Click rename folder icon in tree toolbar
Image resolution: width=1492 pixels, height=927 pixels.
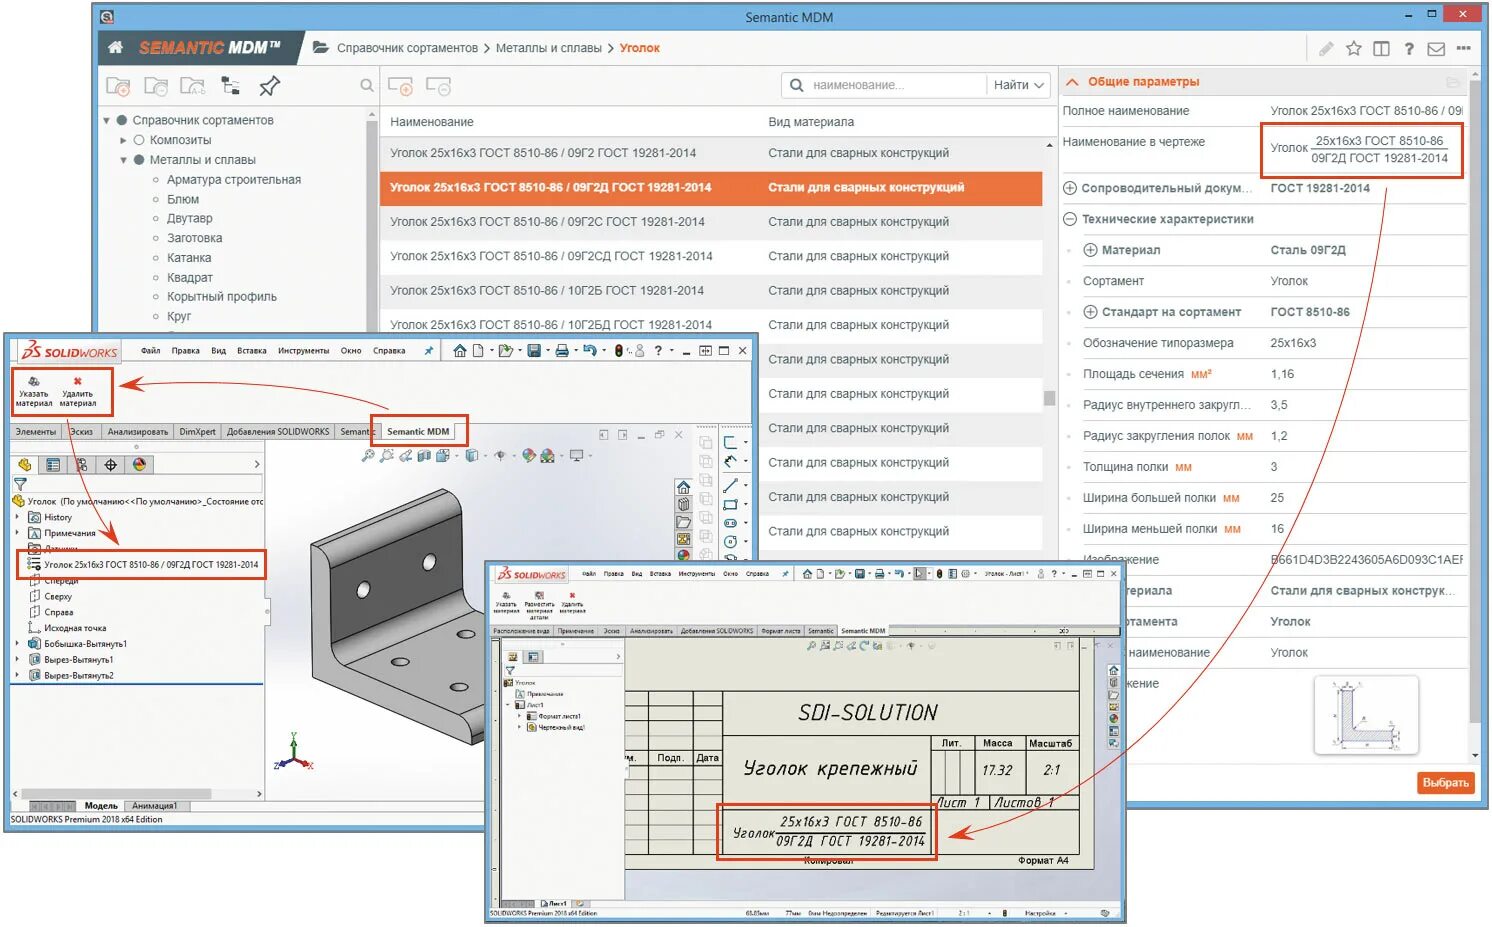click(x=192, y=86)
